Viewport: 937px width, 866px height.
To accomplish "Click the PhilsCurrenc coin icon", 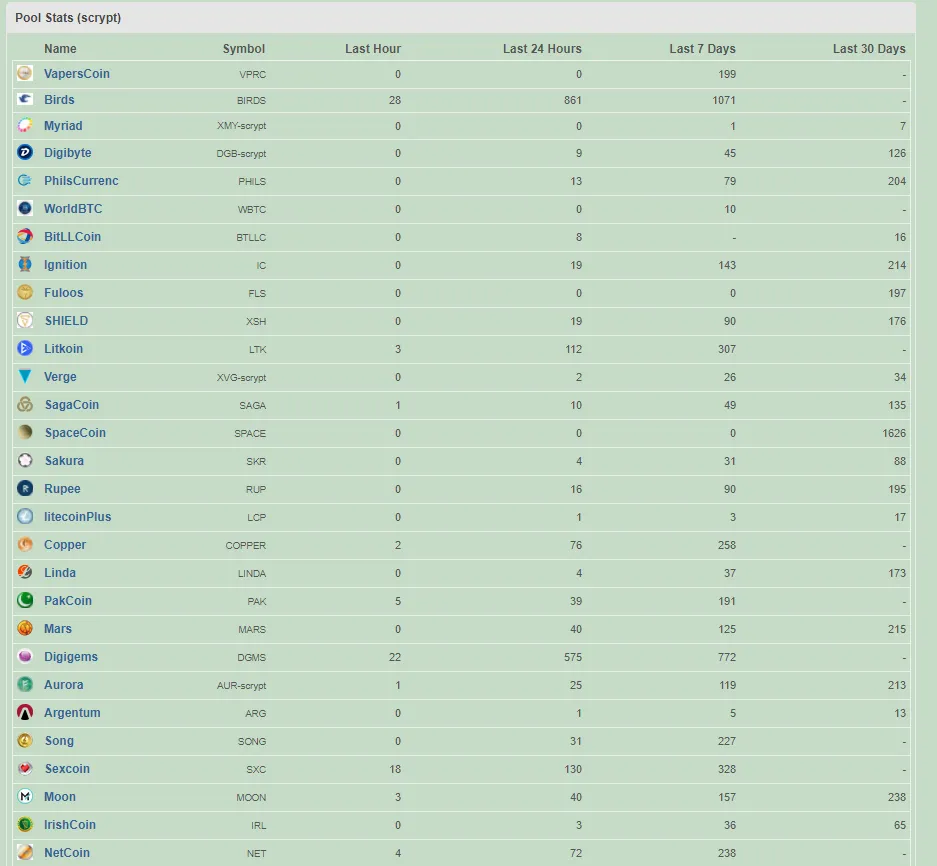I will [25, 180].
